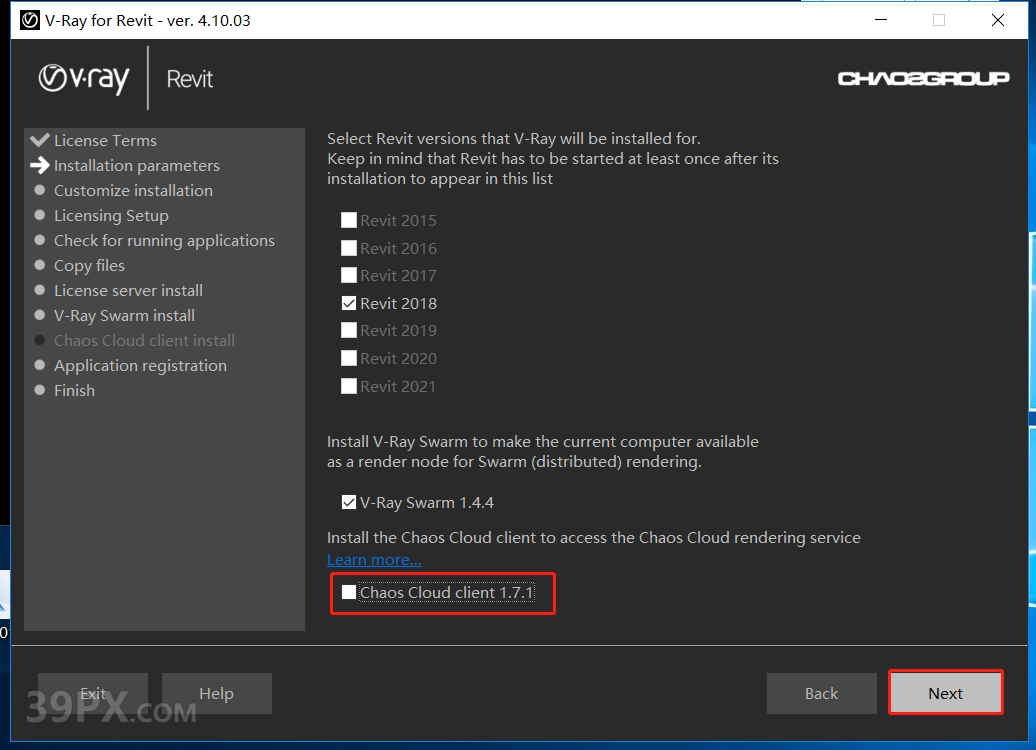Disable the V-Ray Swarm 1.4.4 checkbox
1036x750 pixels.
(349, 502)
